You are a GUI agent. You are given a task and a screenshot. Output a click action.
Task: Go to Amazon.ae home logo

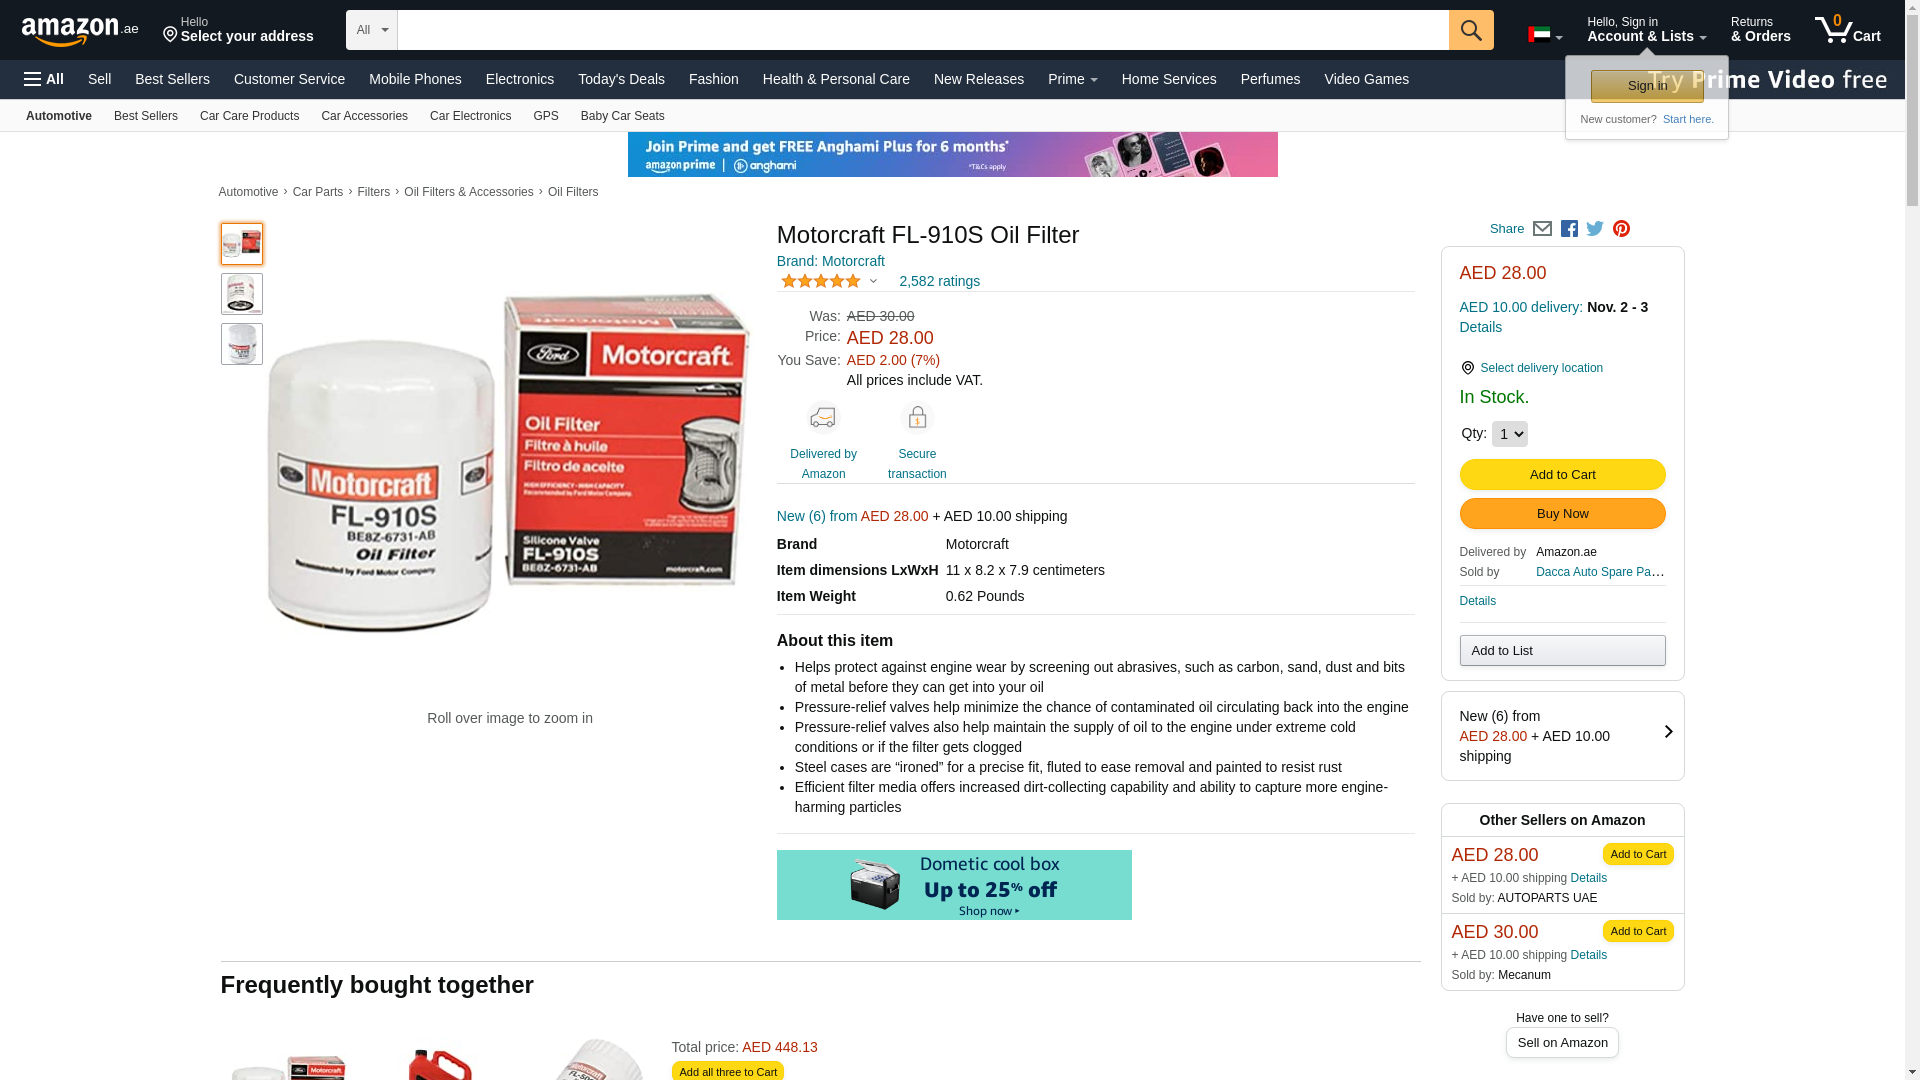(x=80, y=31)
